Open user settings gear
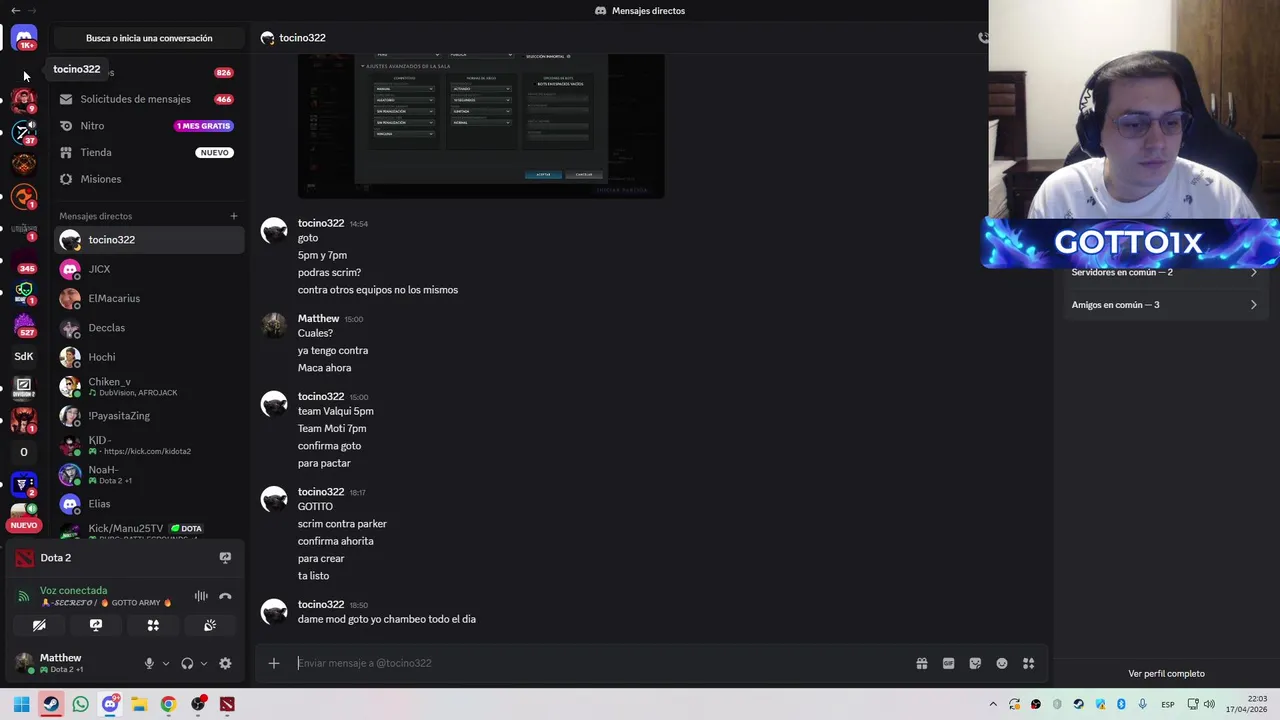The width and height of the screenshot is (1280, 720). pos(225,663)
